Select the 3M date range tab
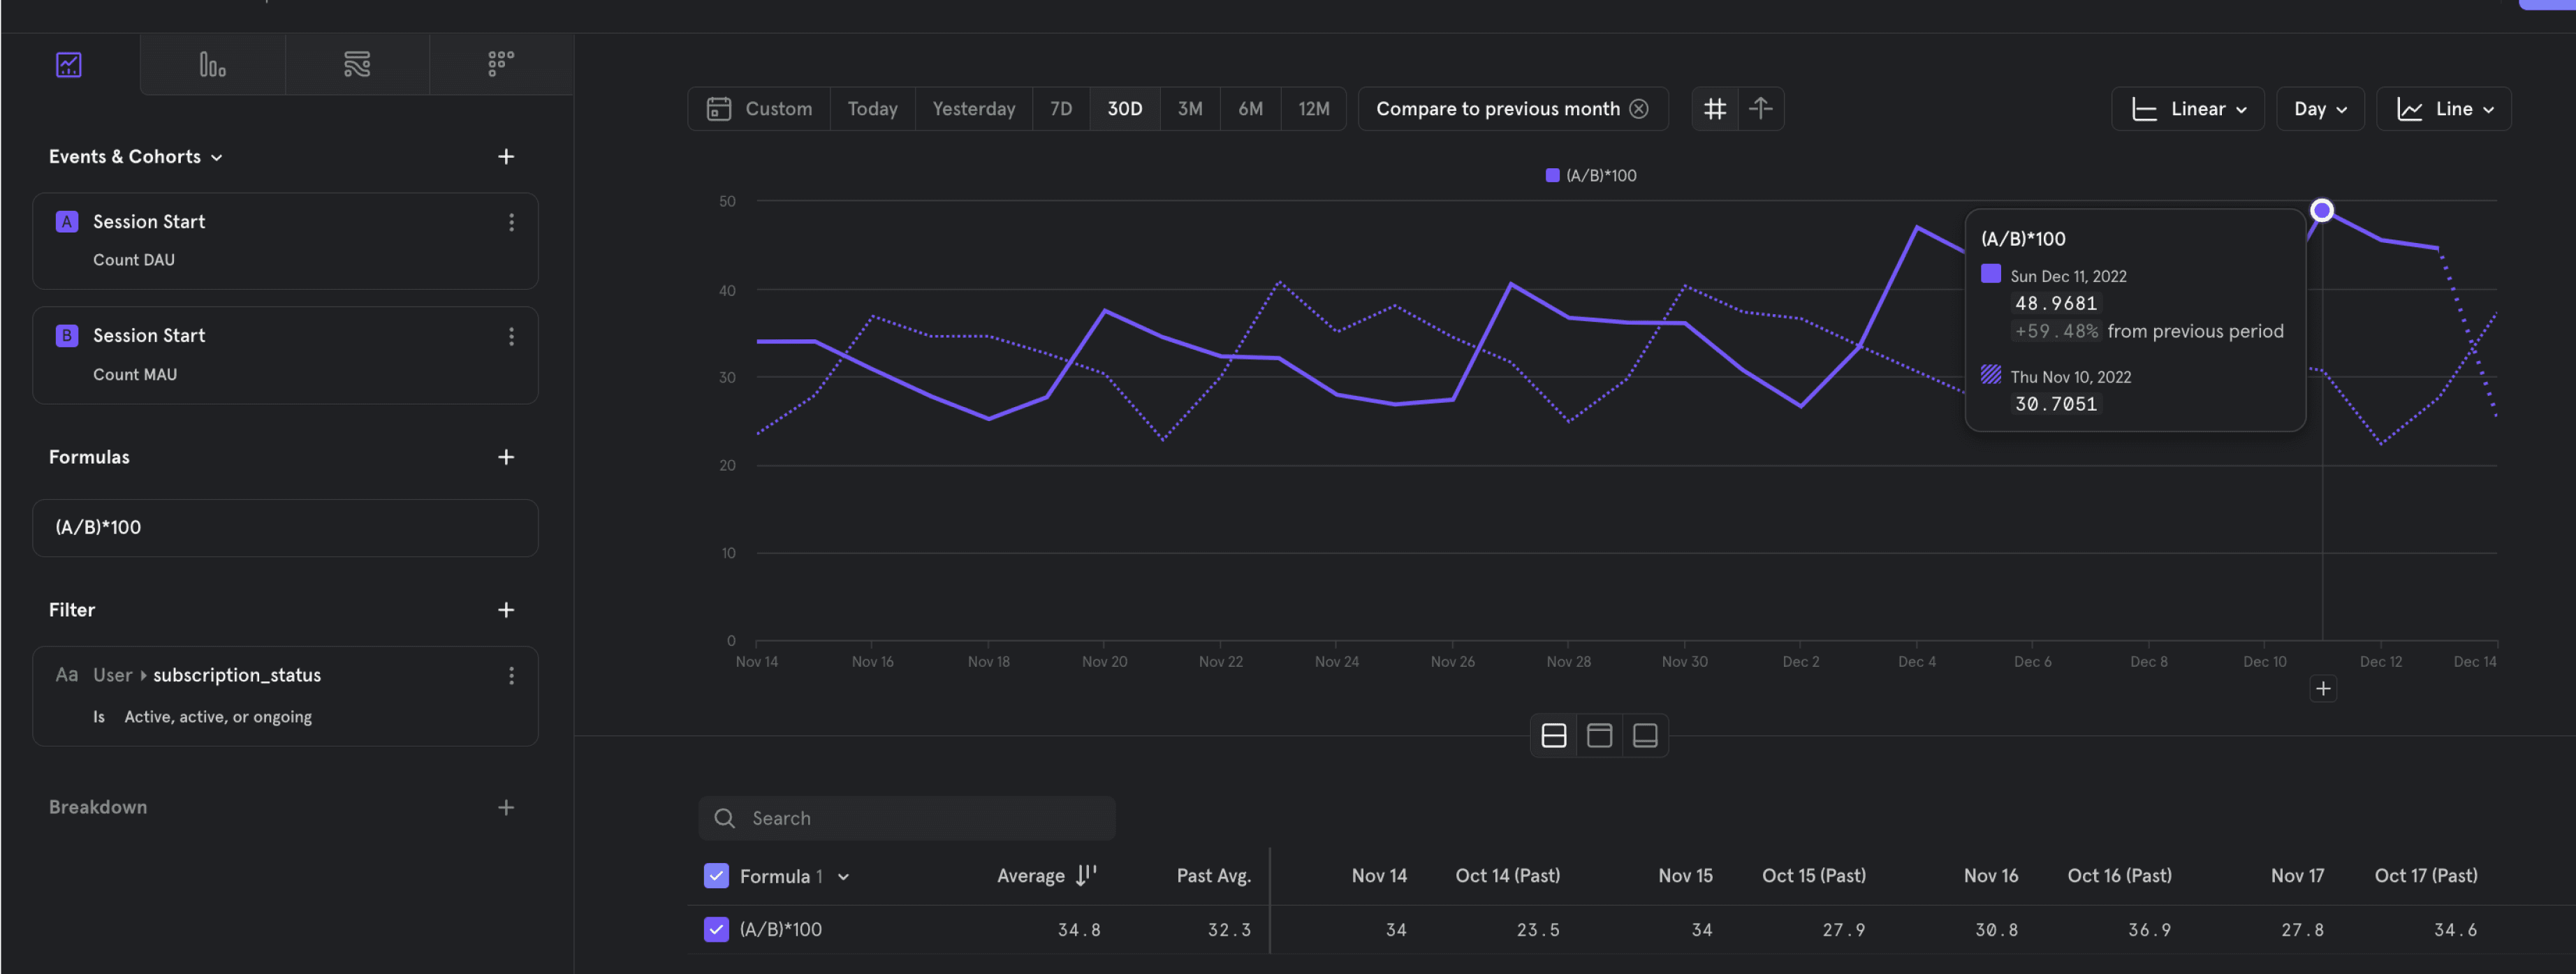 click(1189, 109)
